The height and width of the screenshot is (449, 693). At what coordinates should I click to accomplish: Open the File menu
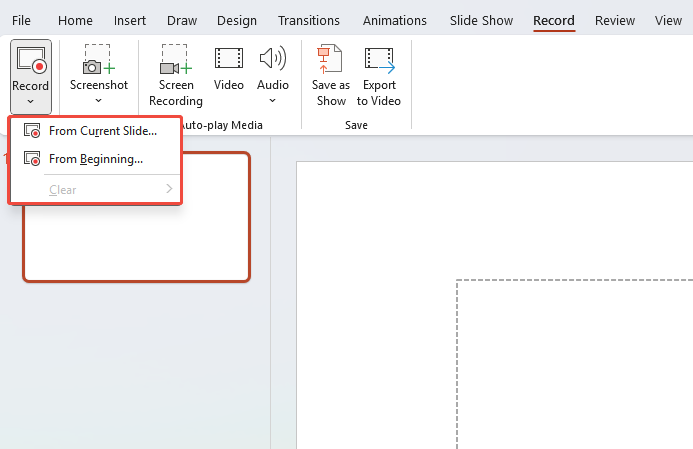[21, 20]
